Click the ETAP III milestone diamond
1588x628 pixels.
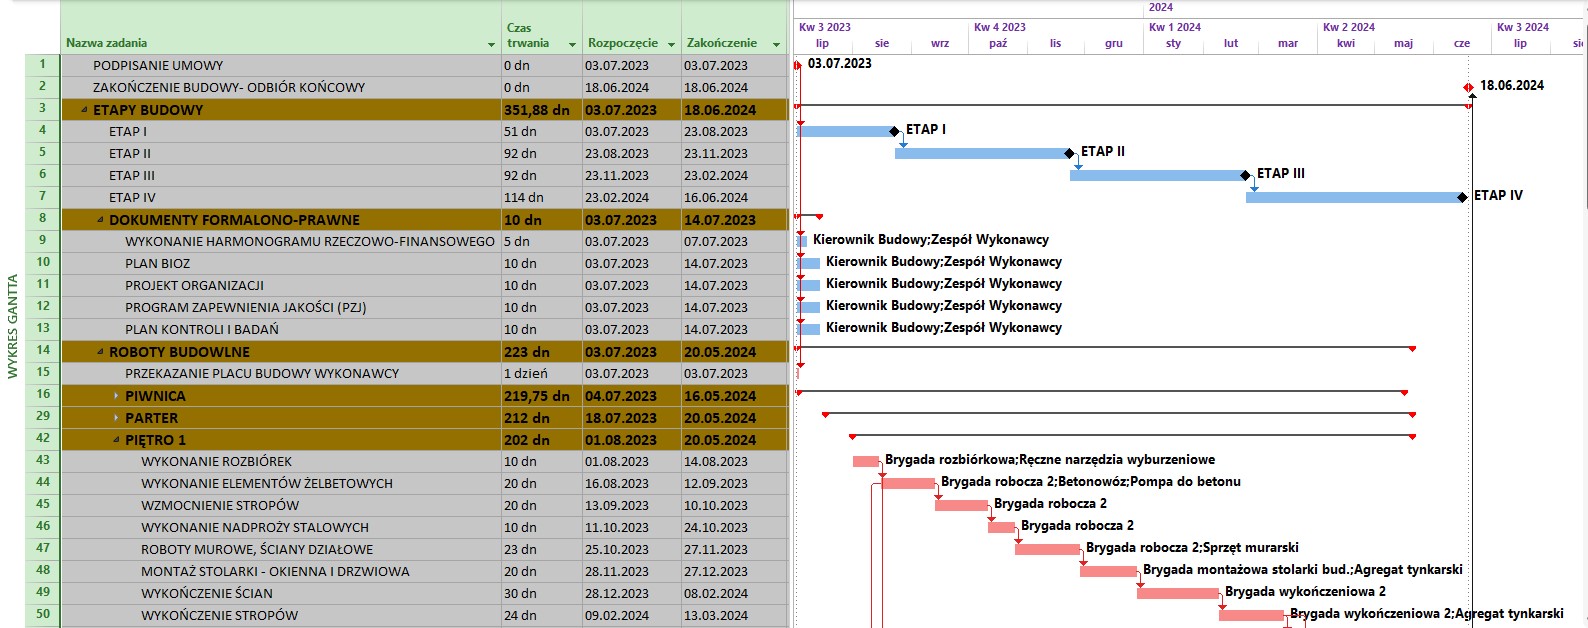[x=1246, y=175]
